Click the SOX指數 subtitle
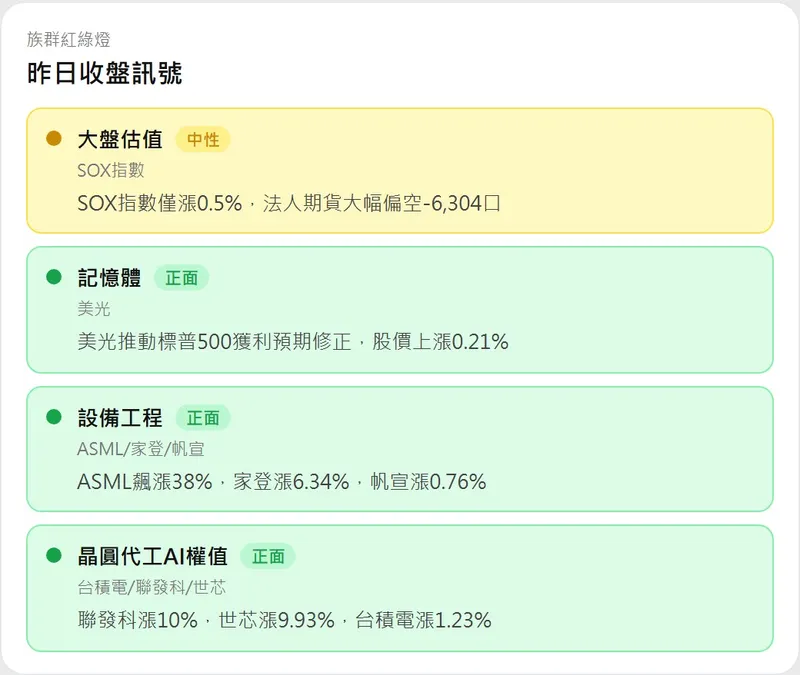The width and height of the screenshot is (800, 675). [110, 170]
